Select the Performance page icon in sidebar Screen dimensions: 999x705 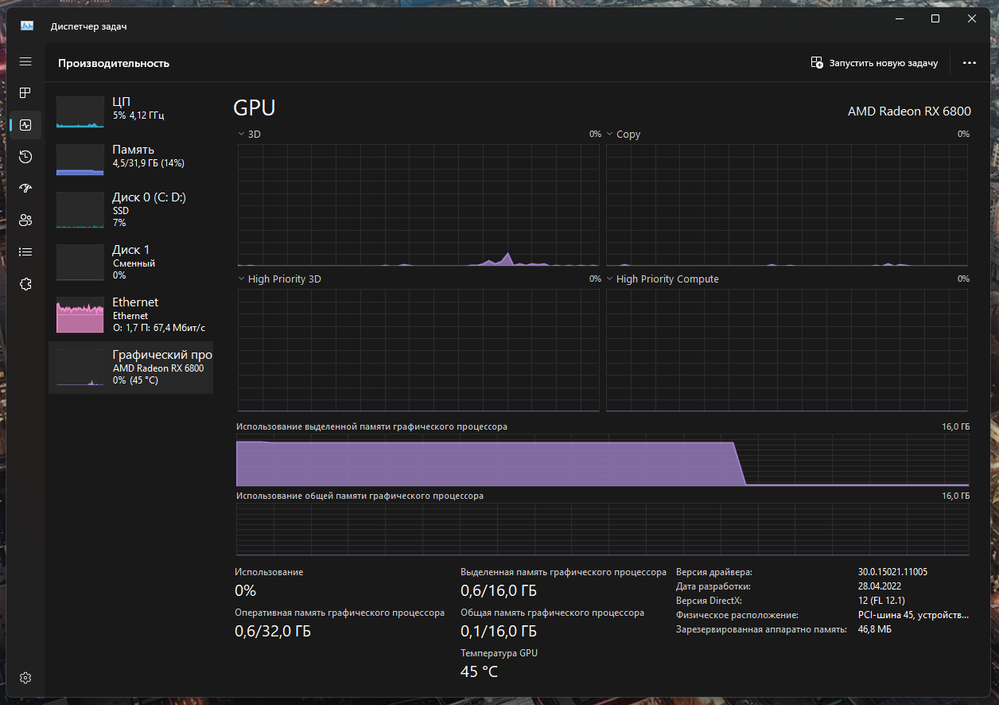(x=25, y=125)
